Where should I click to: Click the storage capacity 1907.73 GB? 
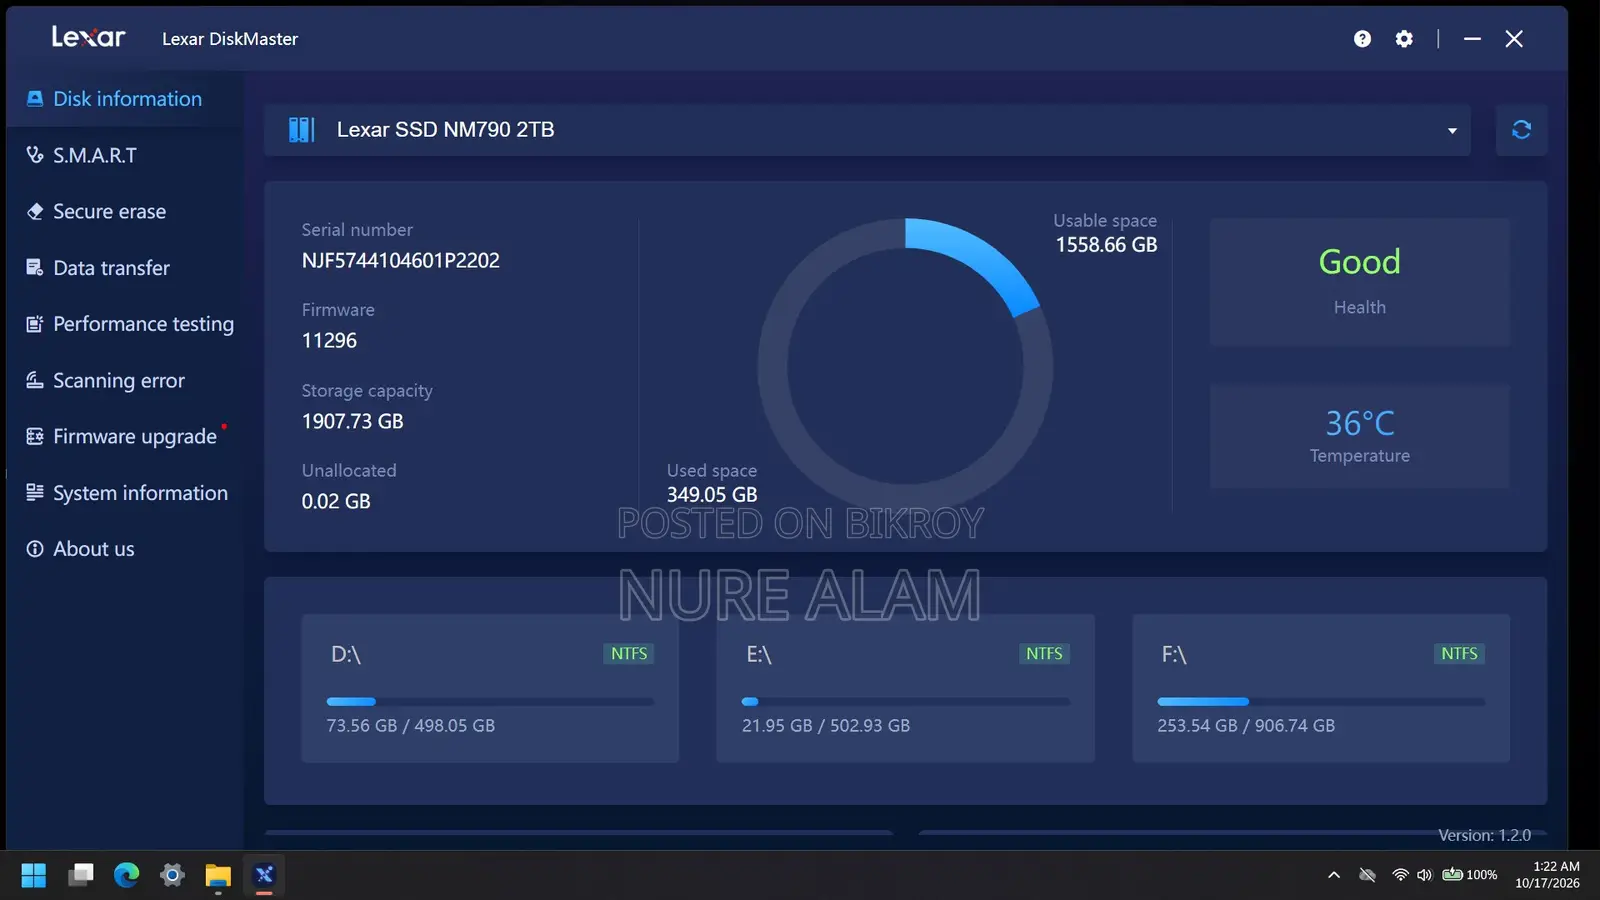coord(353,422)
